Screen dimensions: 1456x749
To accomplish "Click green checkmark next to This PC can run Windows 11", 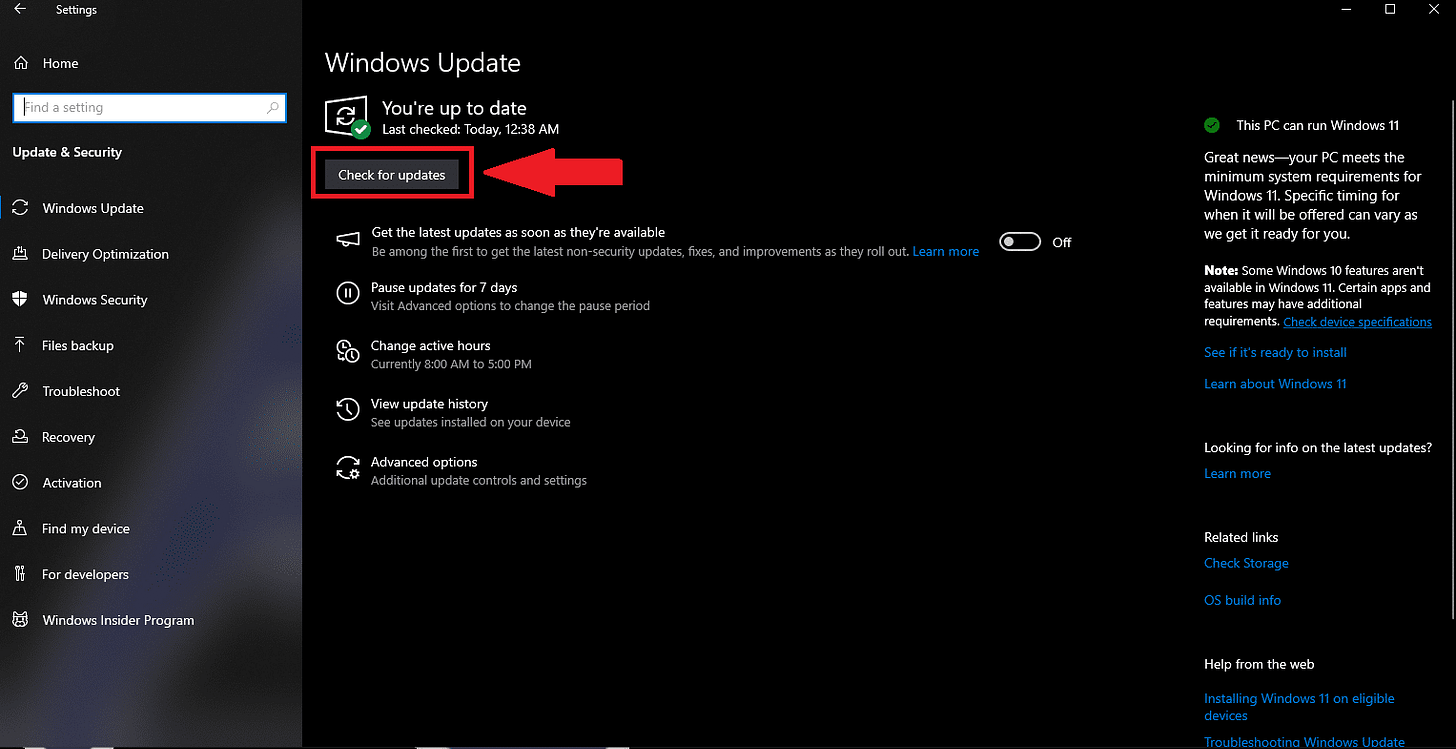I will pyautogui.click(x=1212, y=125).
